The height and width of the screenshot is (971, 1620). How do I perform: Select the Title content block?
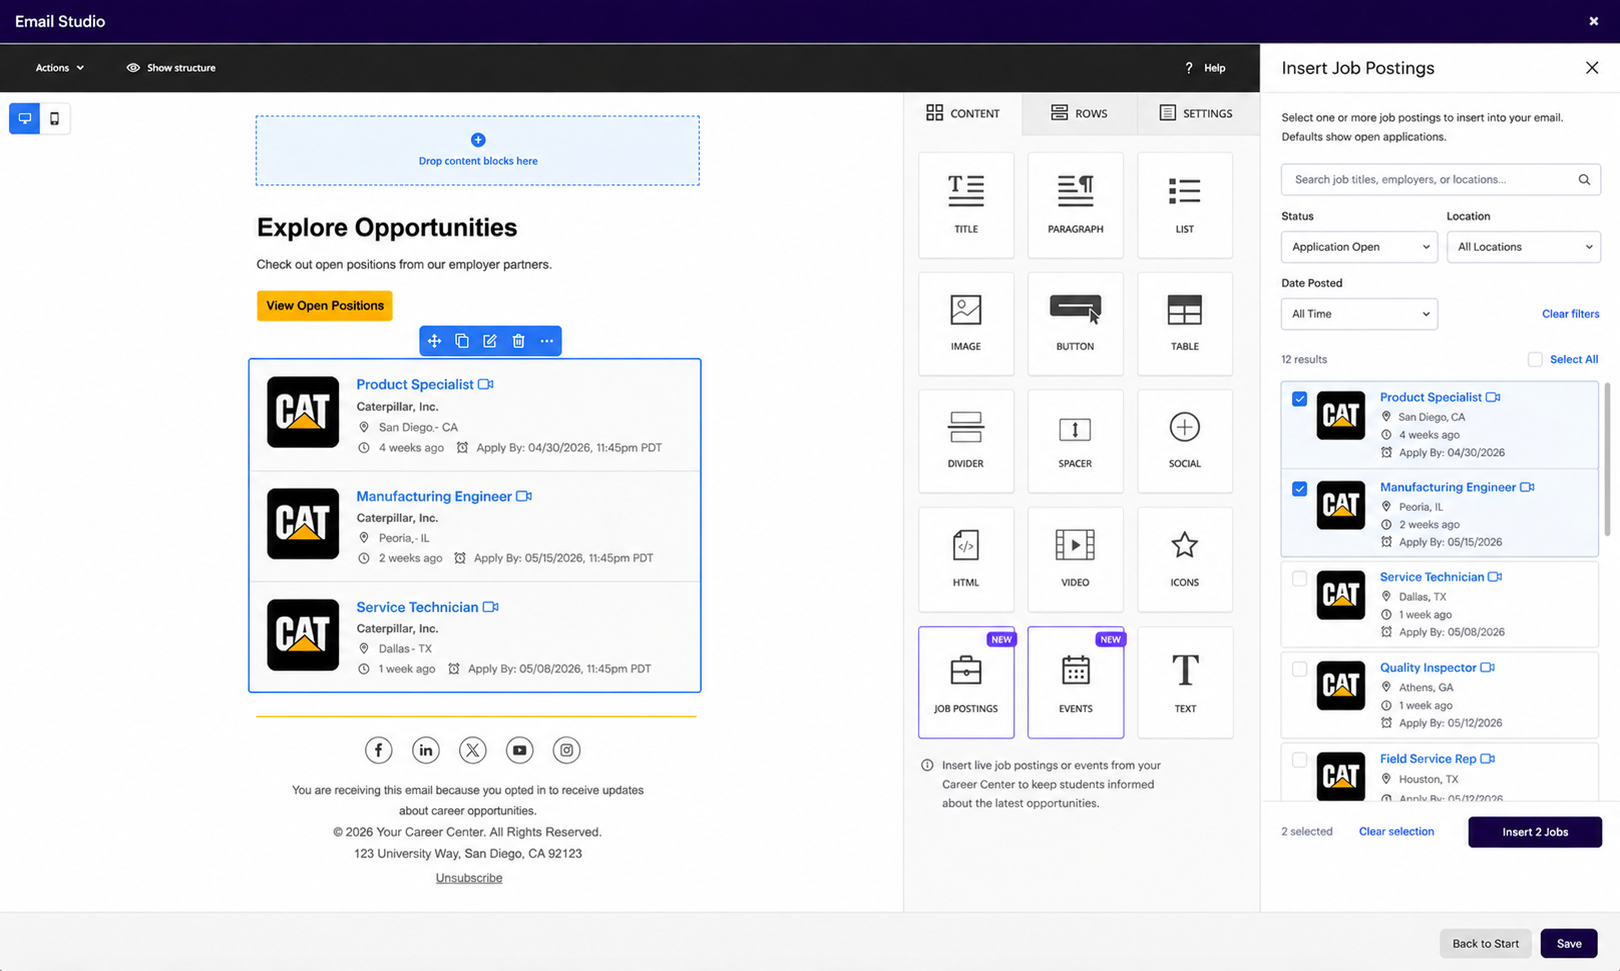(966, 205)
